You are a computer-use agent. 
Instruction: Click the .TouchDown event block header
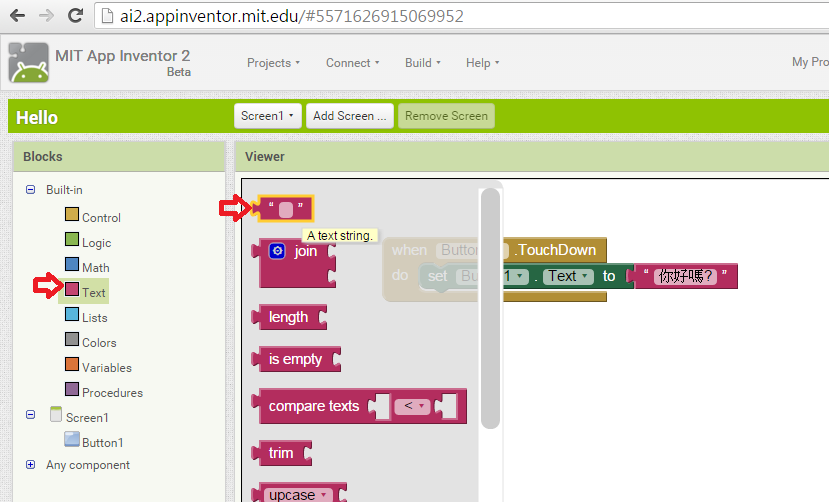(x=555, y=250)
